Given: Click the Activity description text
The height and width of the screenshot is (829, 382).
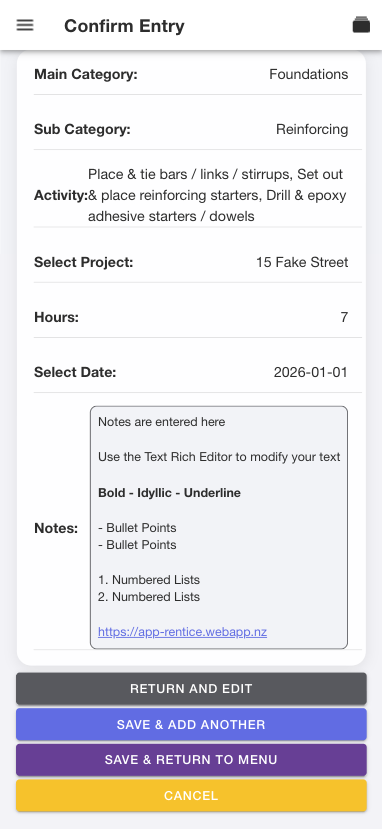Looking at the screenshot, I should click(217, 195).
